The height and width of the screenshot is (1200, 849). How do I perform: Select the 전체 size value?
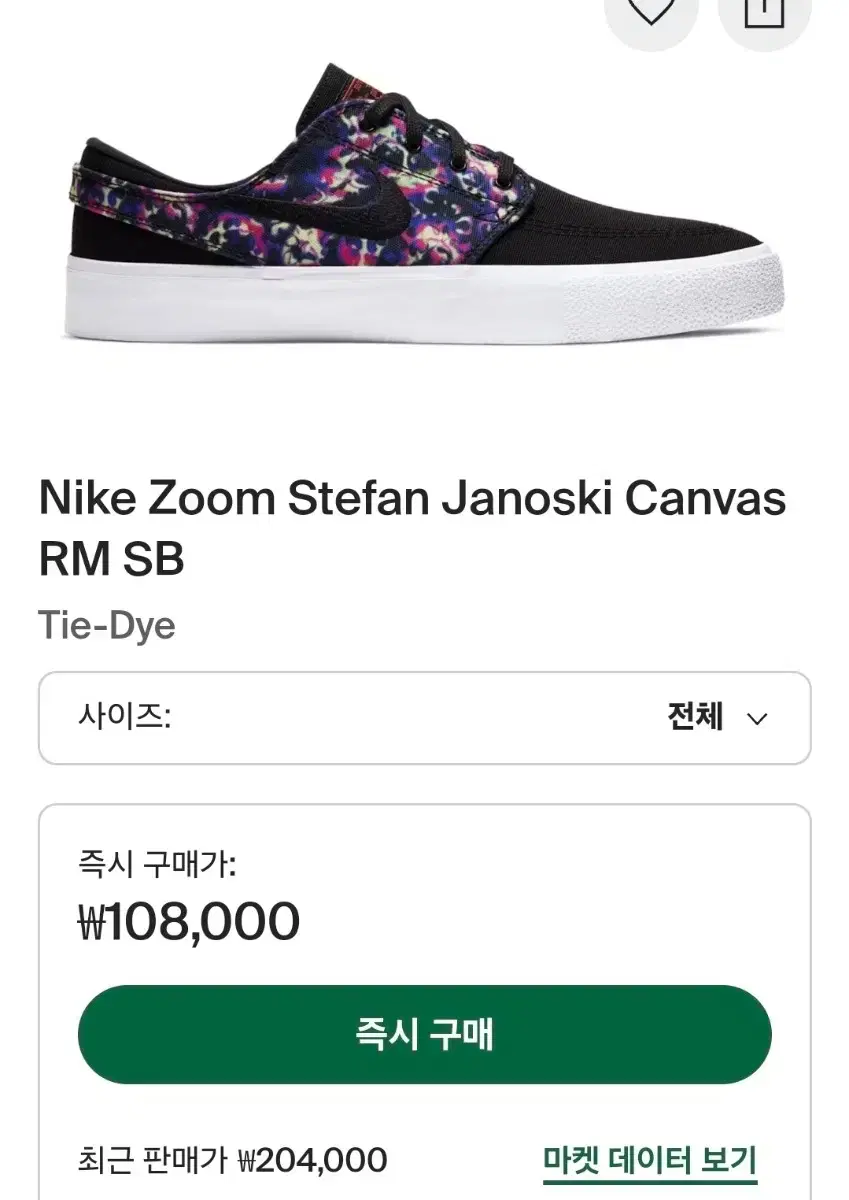tap(695, 717)
